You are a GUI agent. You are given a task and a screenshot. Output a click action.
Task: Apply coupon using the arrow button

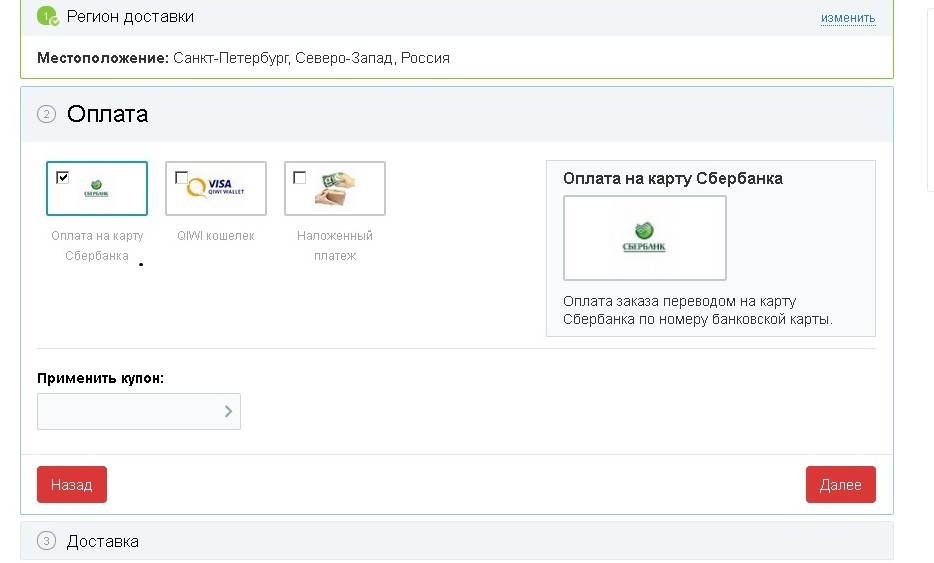coord(228,411)
